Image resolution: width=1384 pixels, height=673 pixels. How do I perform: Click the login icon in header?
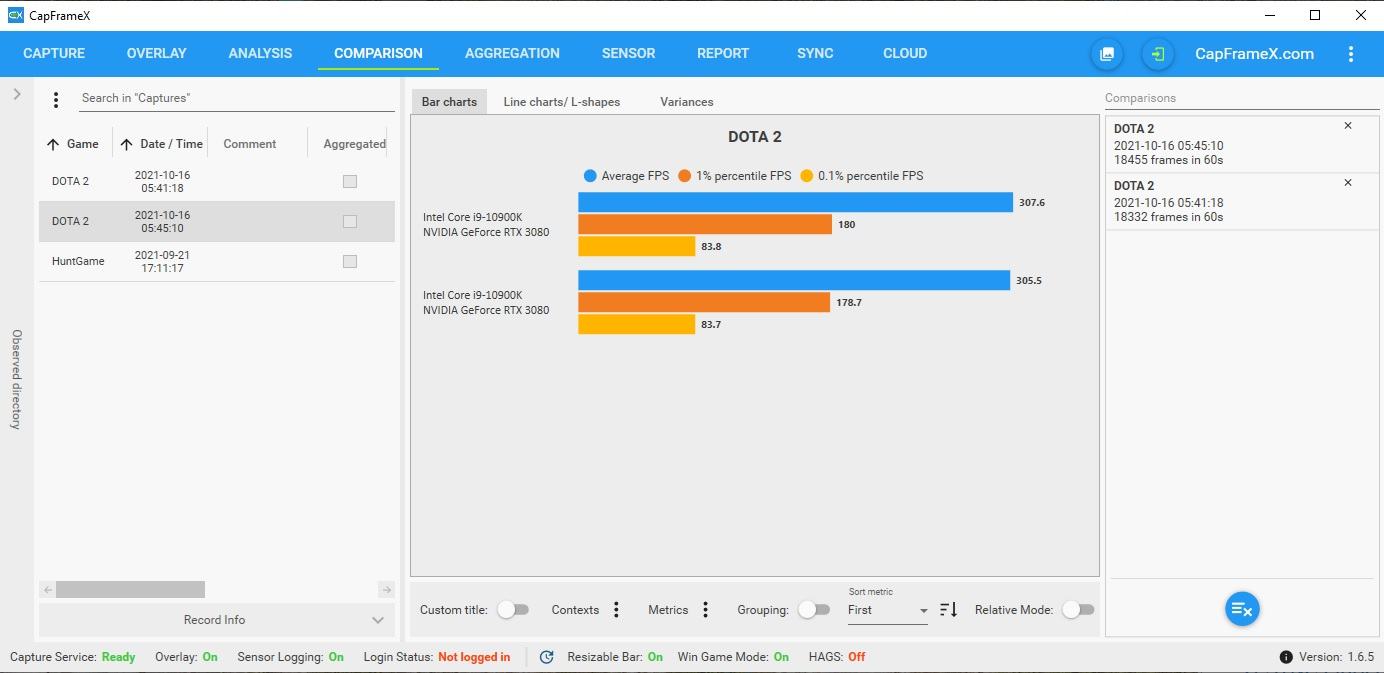(x=1158, y=54)
